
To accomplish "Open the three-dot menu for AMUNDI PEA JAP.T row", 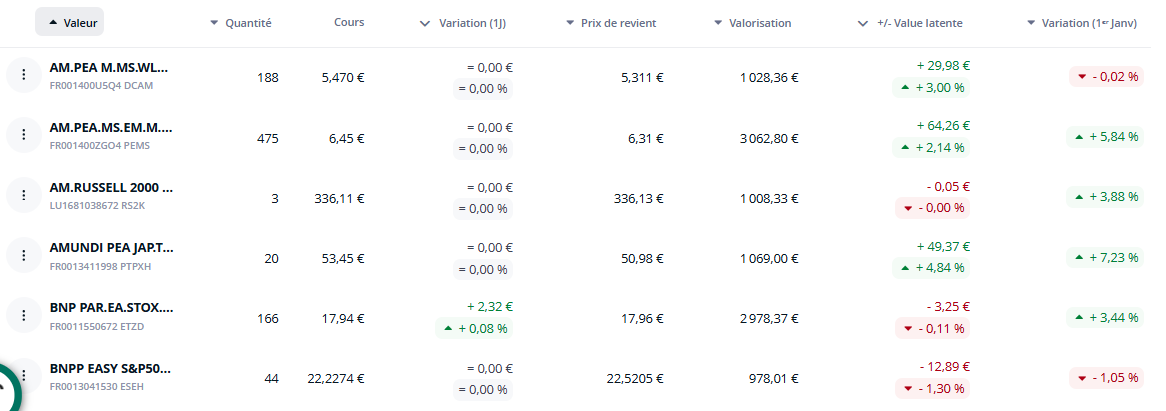I will coord(22,256).
